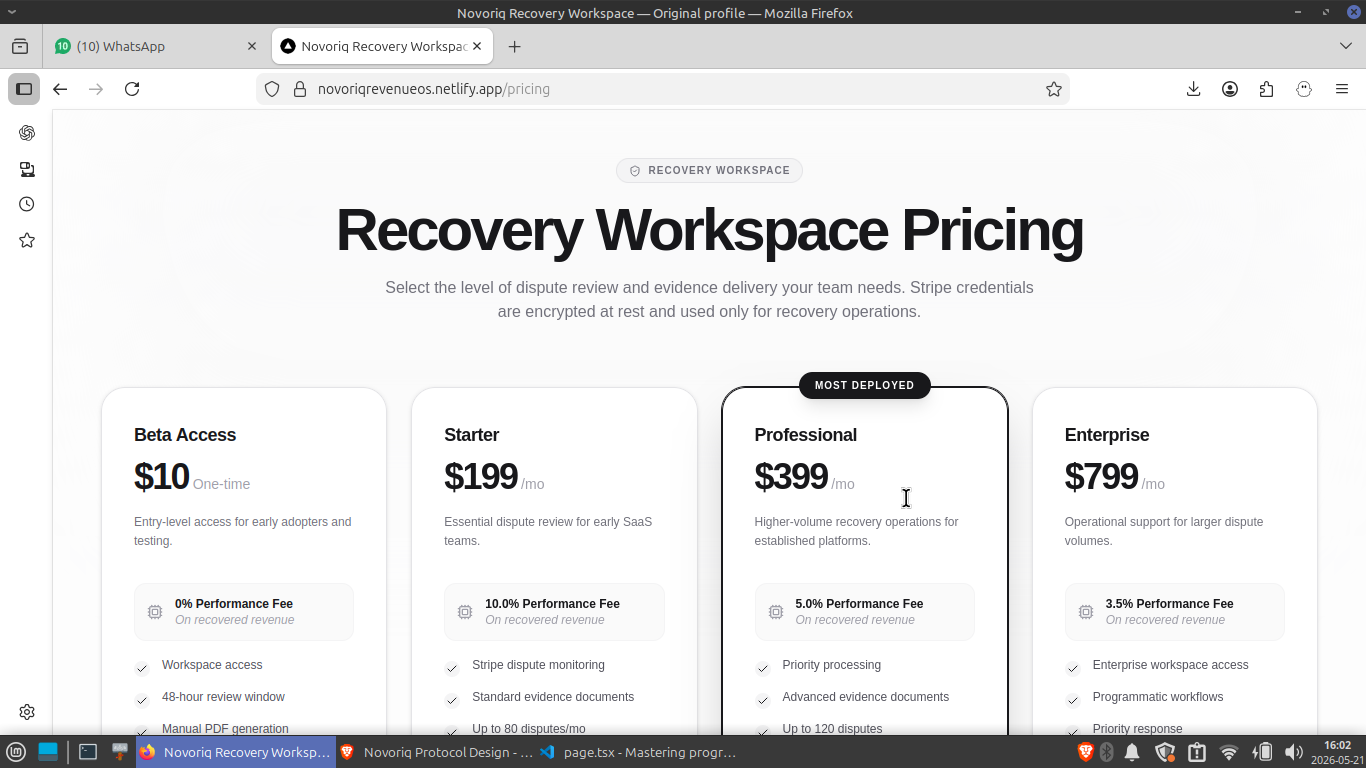The width and height of the screenshot is (1366, 768).
Task: Open volume speaker tray icon
Action: [x=1293, y=752]
